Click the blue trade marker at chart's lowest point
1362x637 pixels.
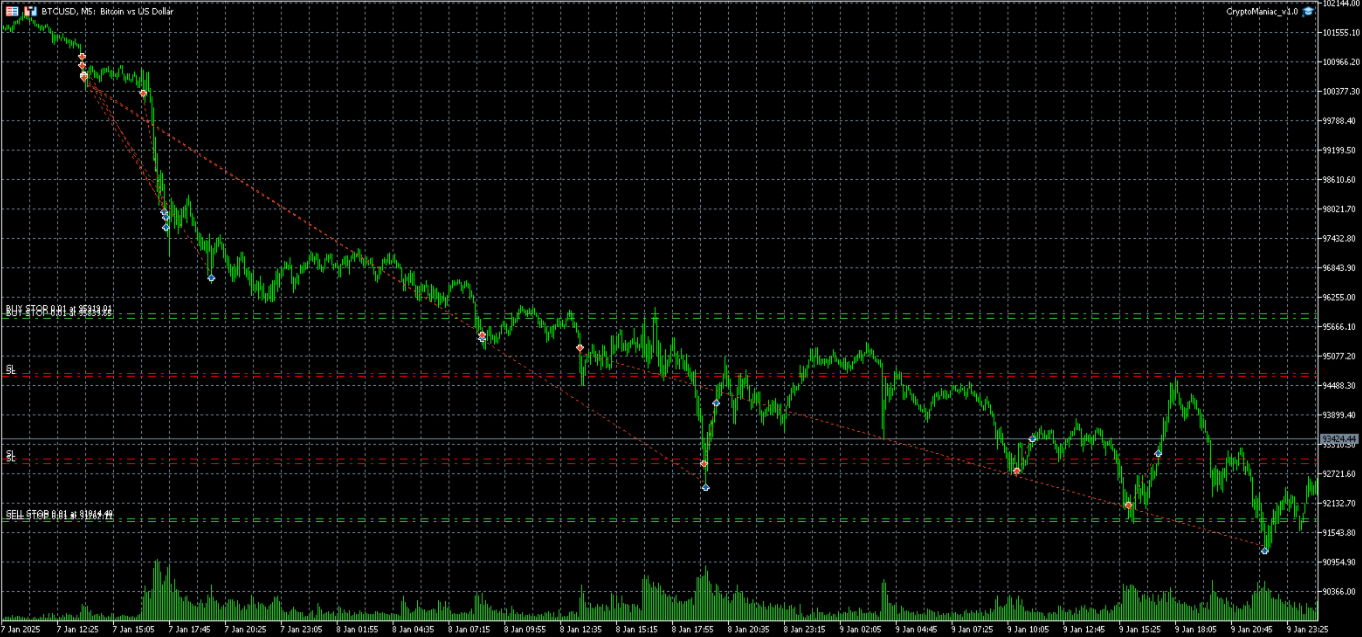point(1265,551)
